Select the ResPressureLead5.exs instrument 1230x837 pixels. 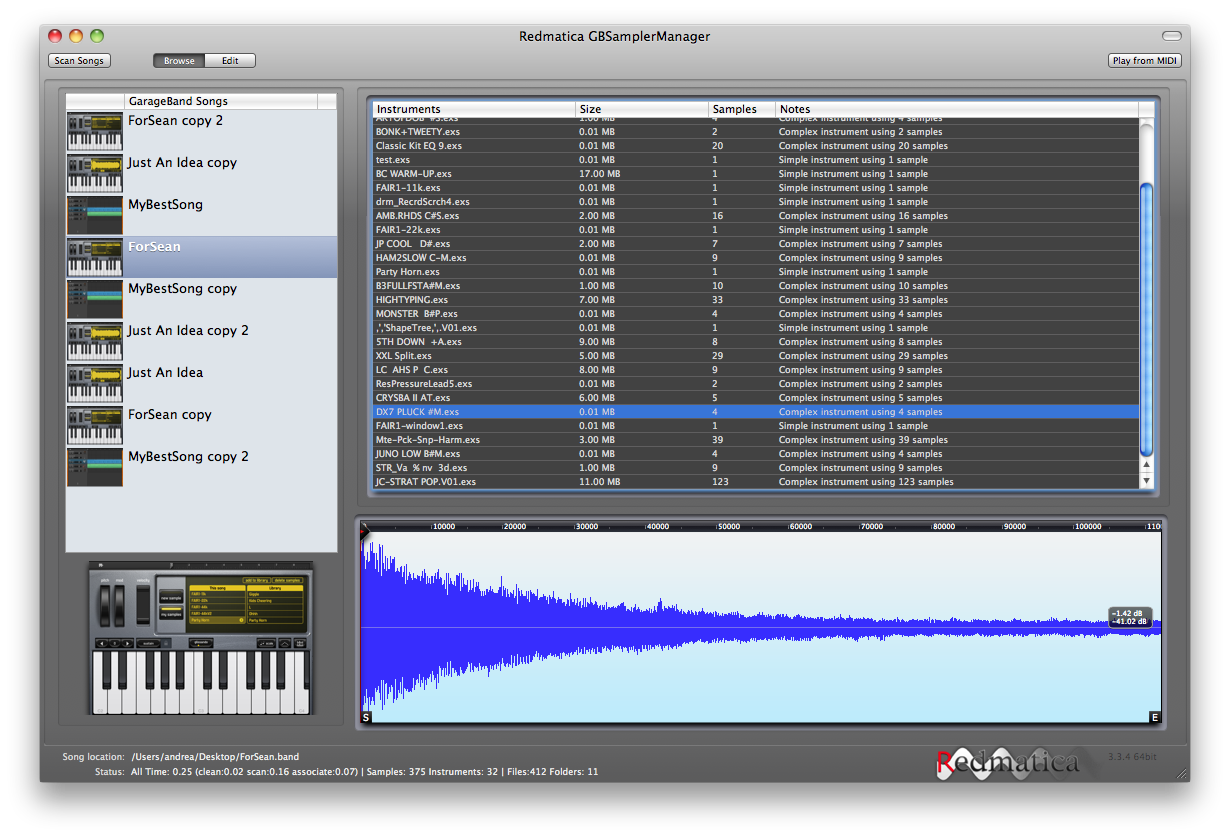[x=756, y=384]
